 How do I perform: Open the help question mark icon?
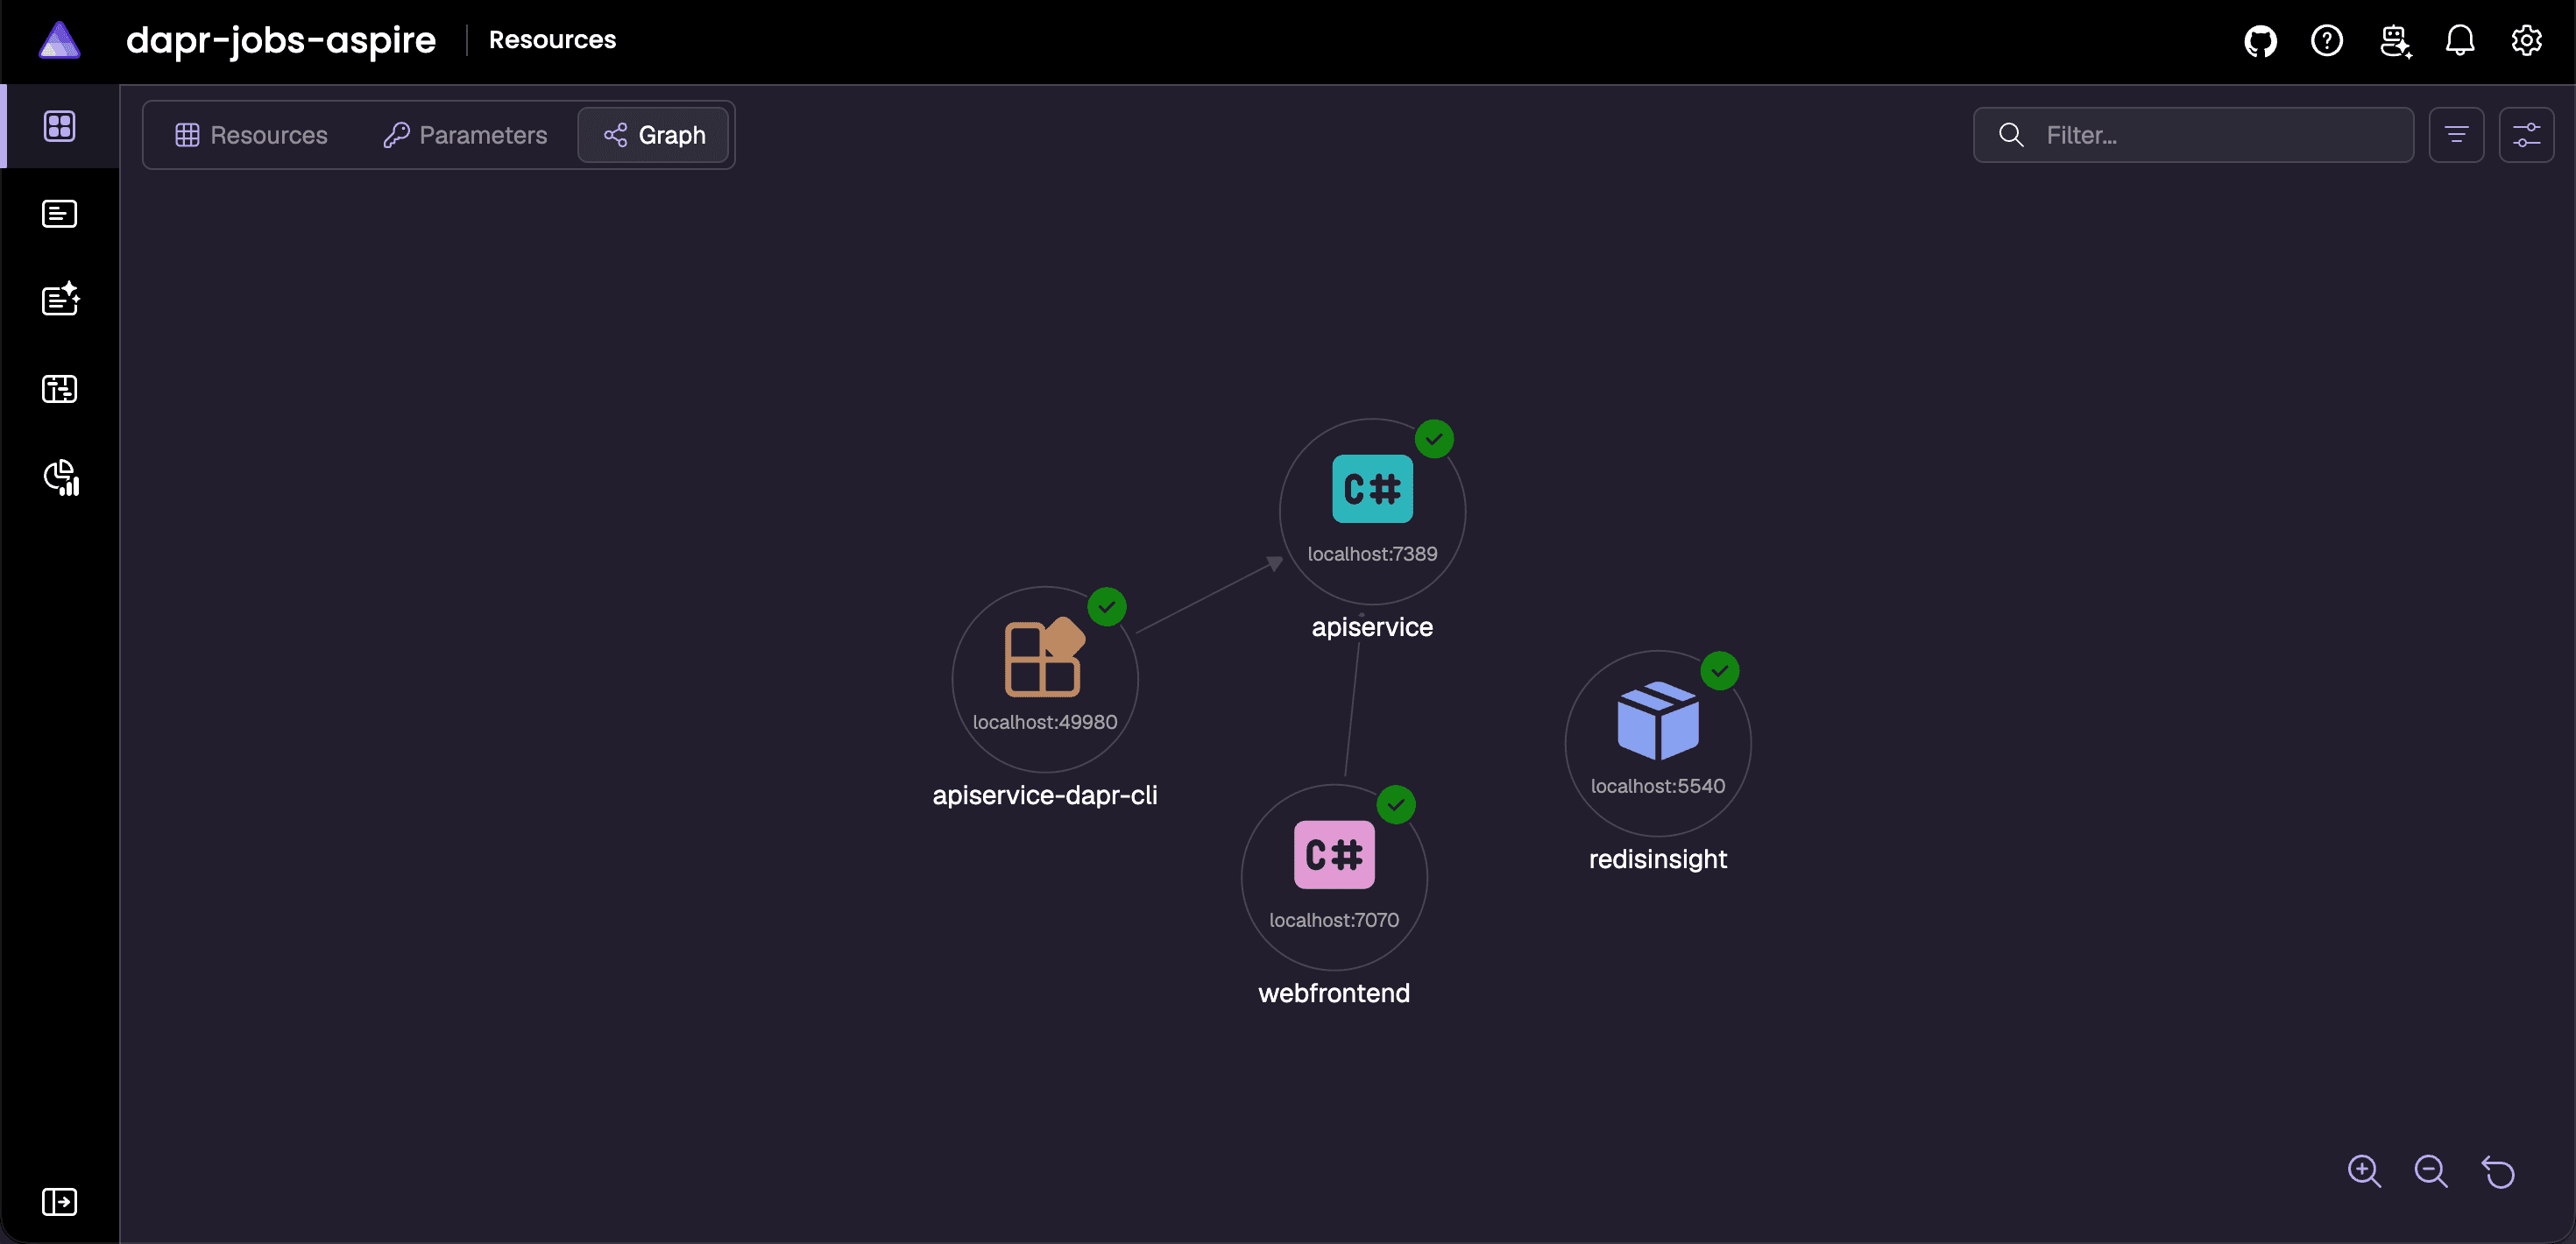(2327, 41)
